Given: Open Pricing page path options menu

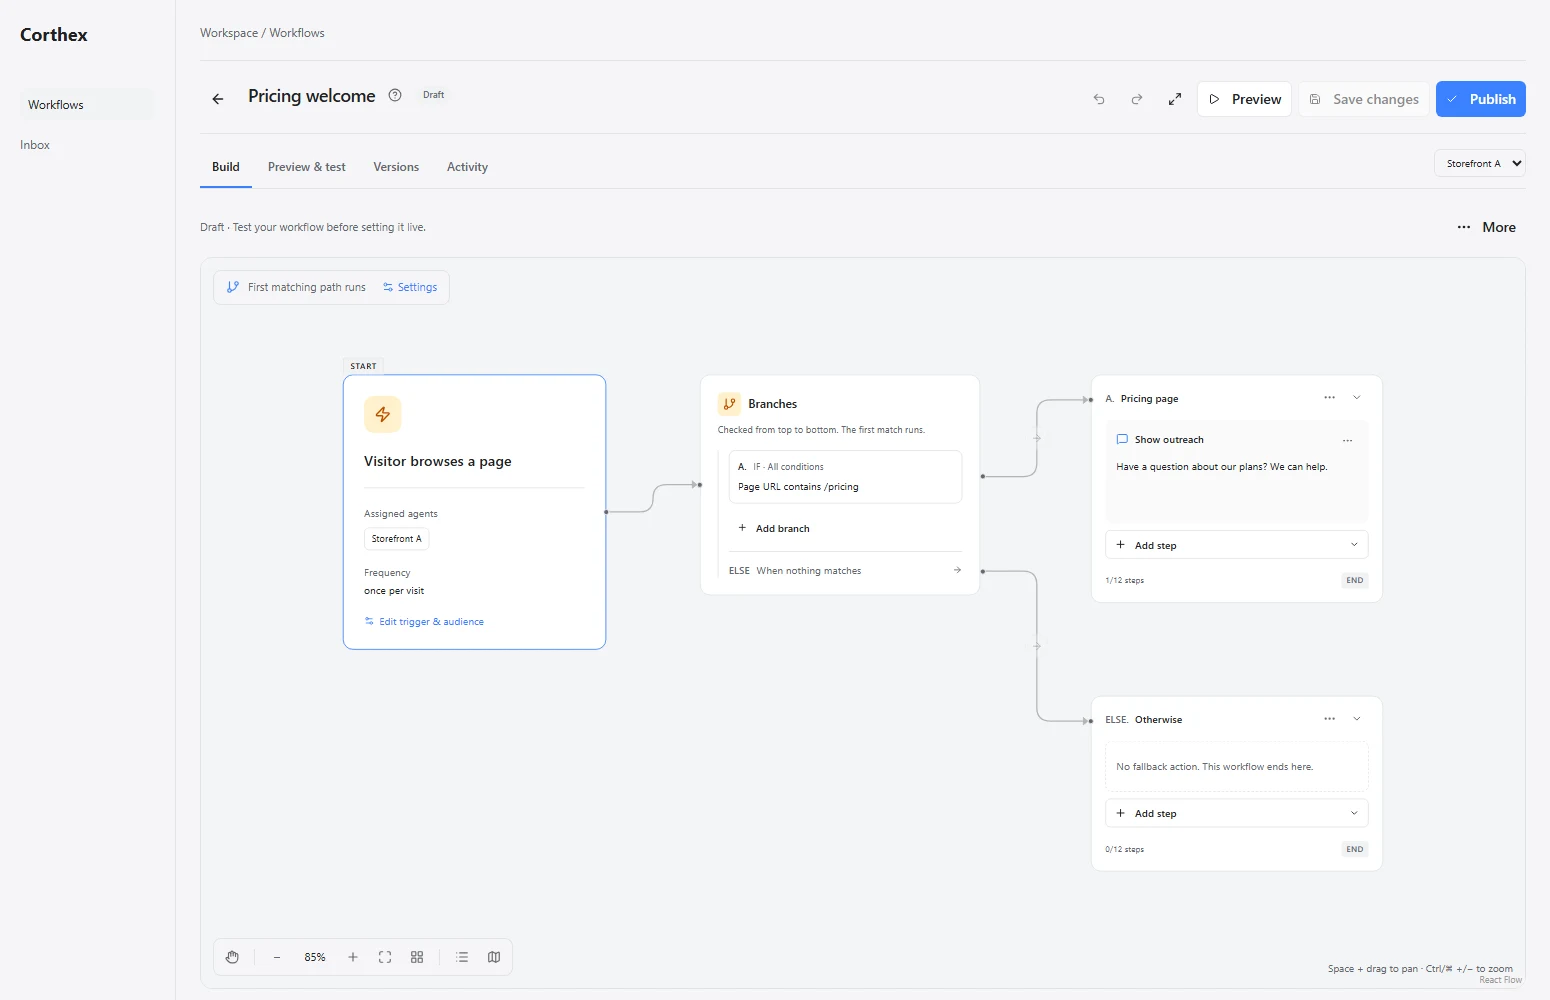Looking at the screenshot, I should [1329, 398].
